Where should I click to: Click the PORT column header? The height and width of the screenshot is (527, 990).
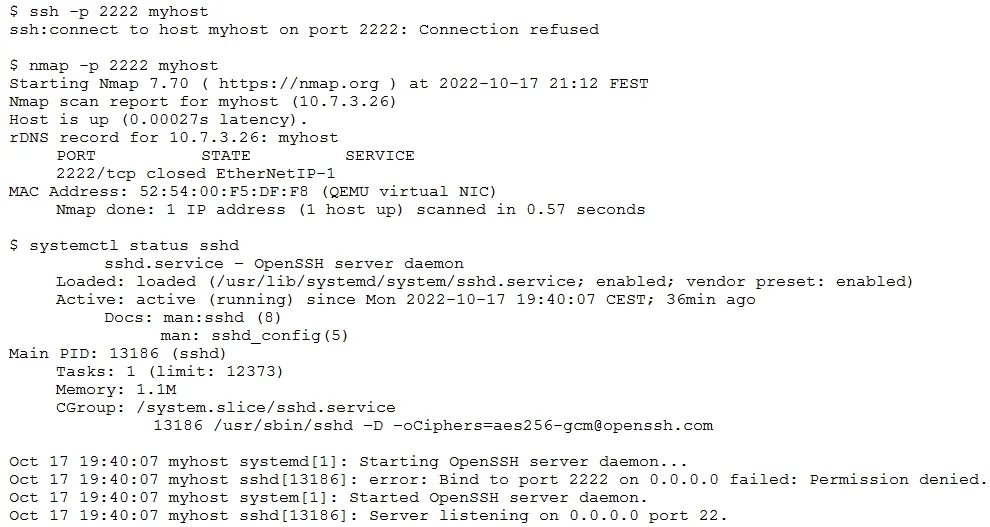(x=76, y=156)
